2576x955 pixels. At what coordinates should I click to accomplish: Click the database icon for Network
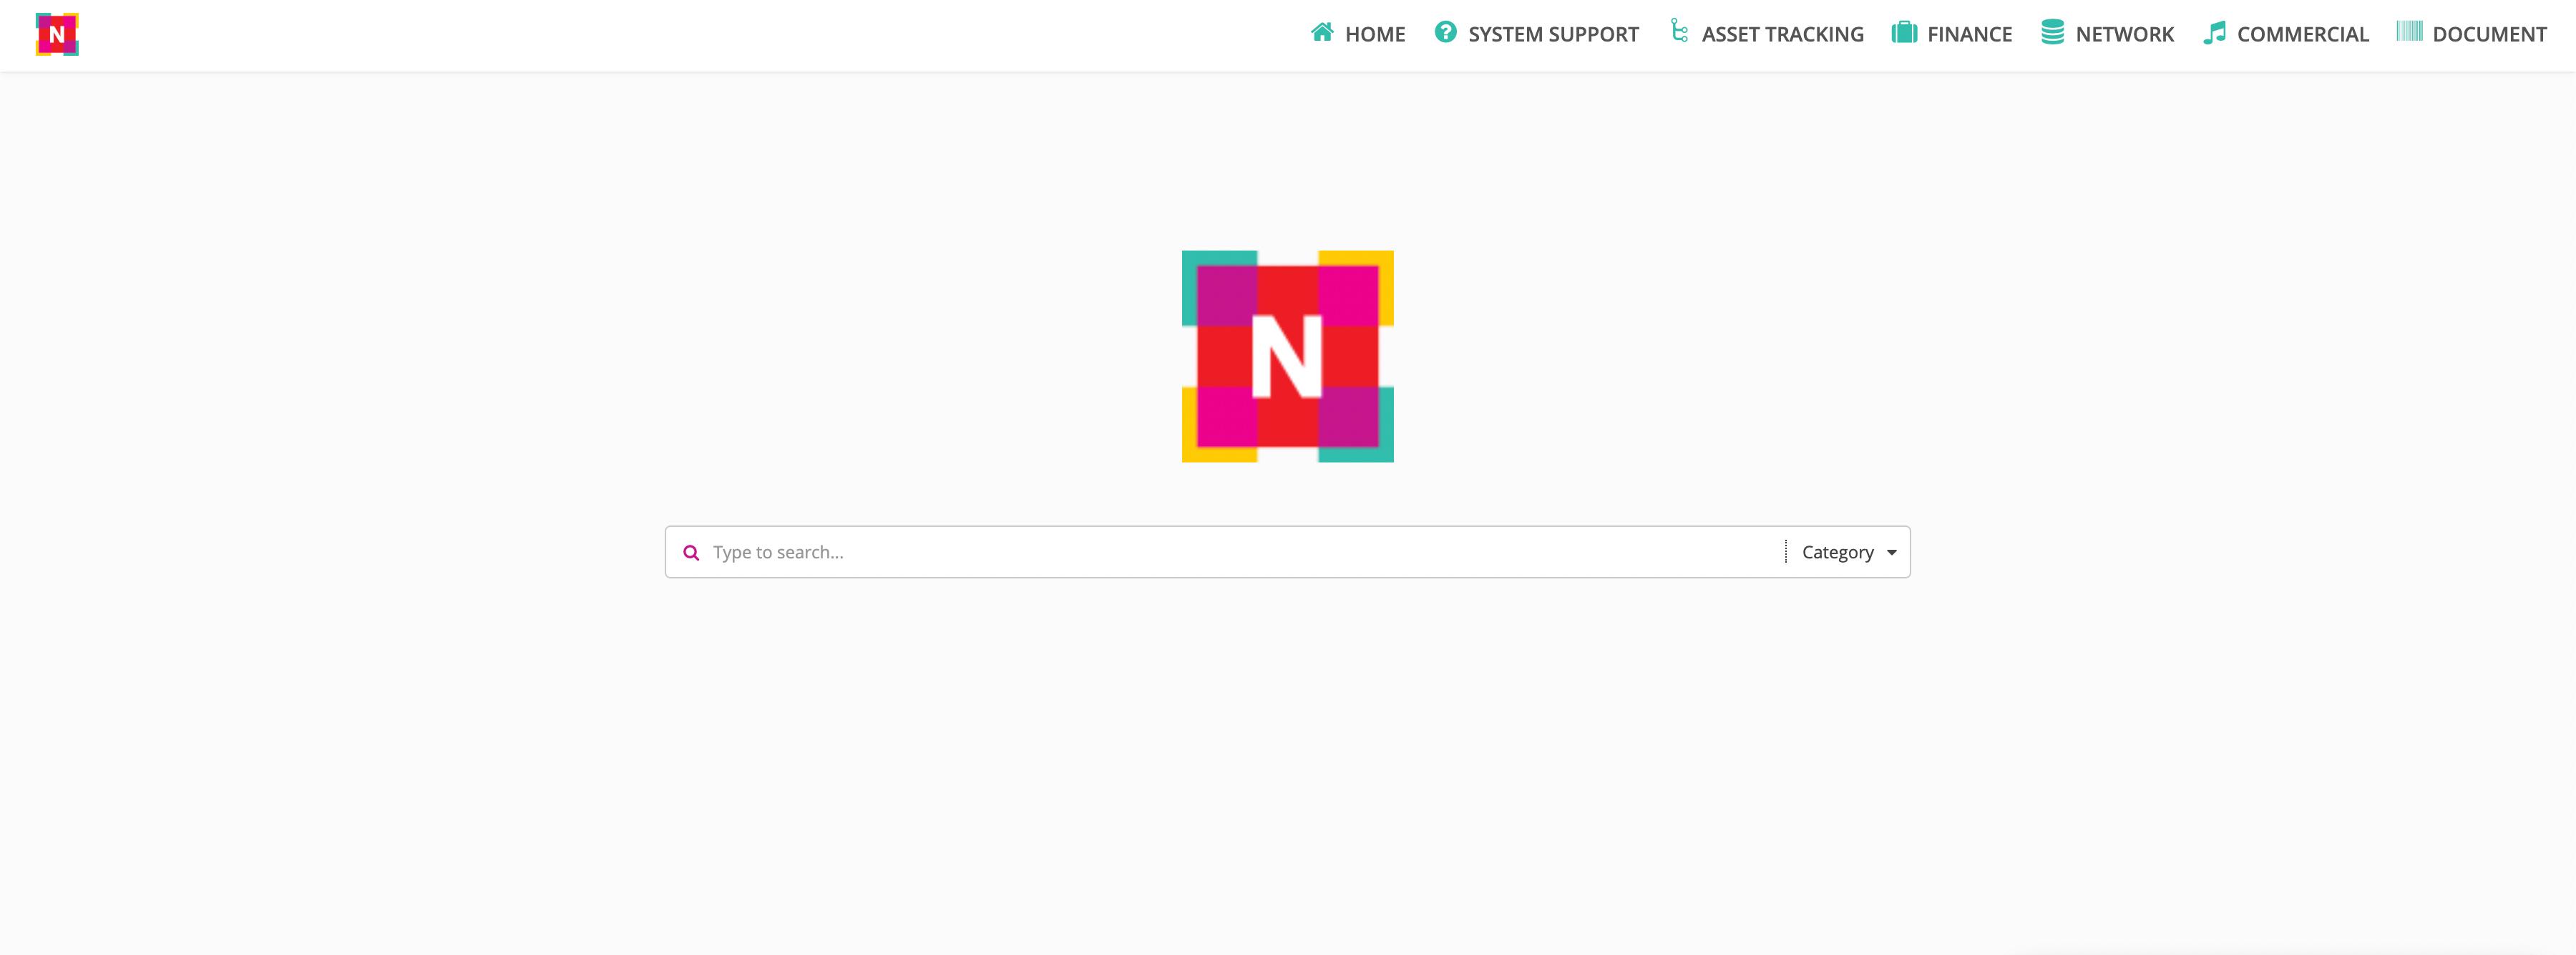pos(2052,33)
